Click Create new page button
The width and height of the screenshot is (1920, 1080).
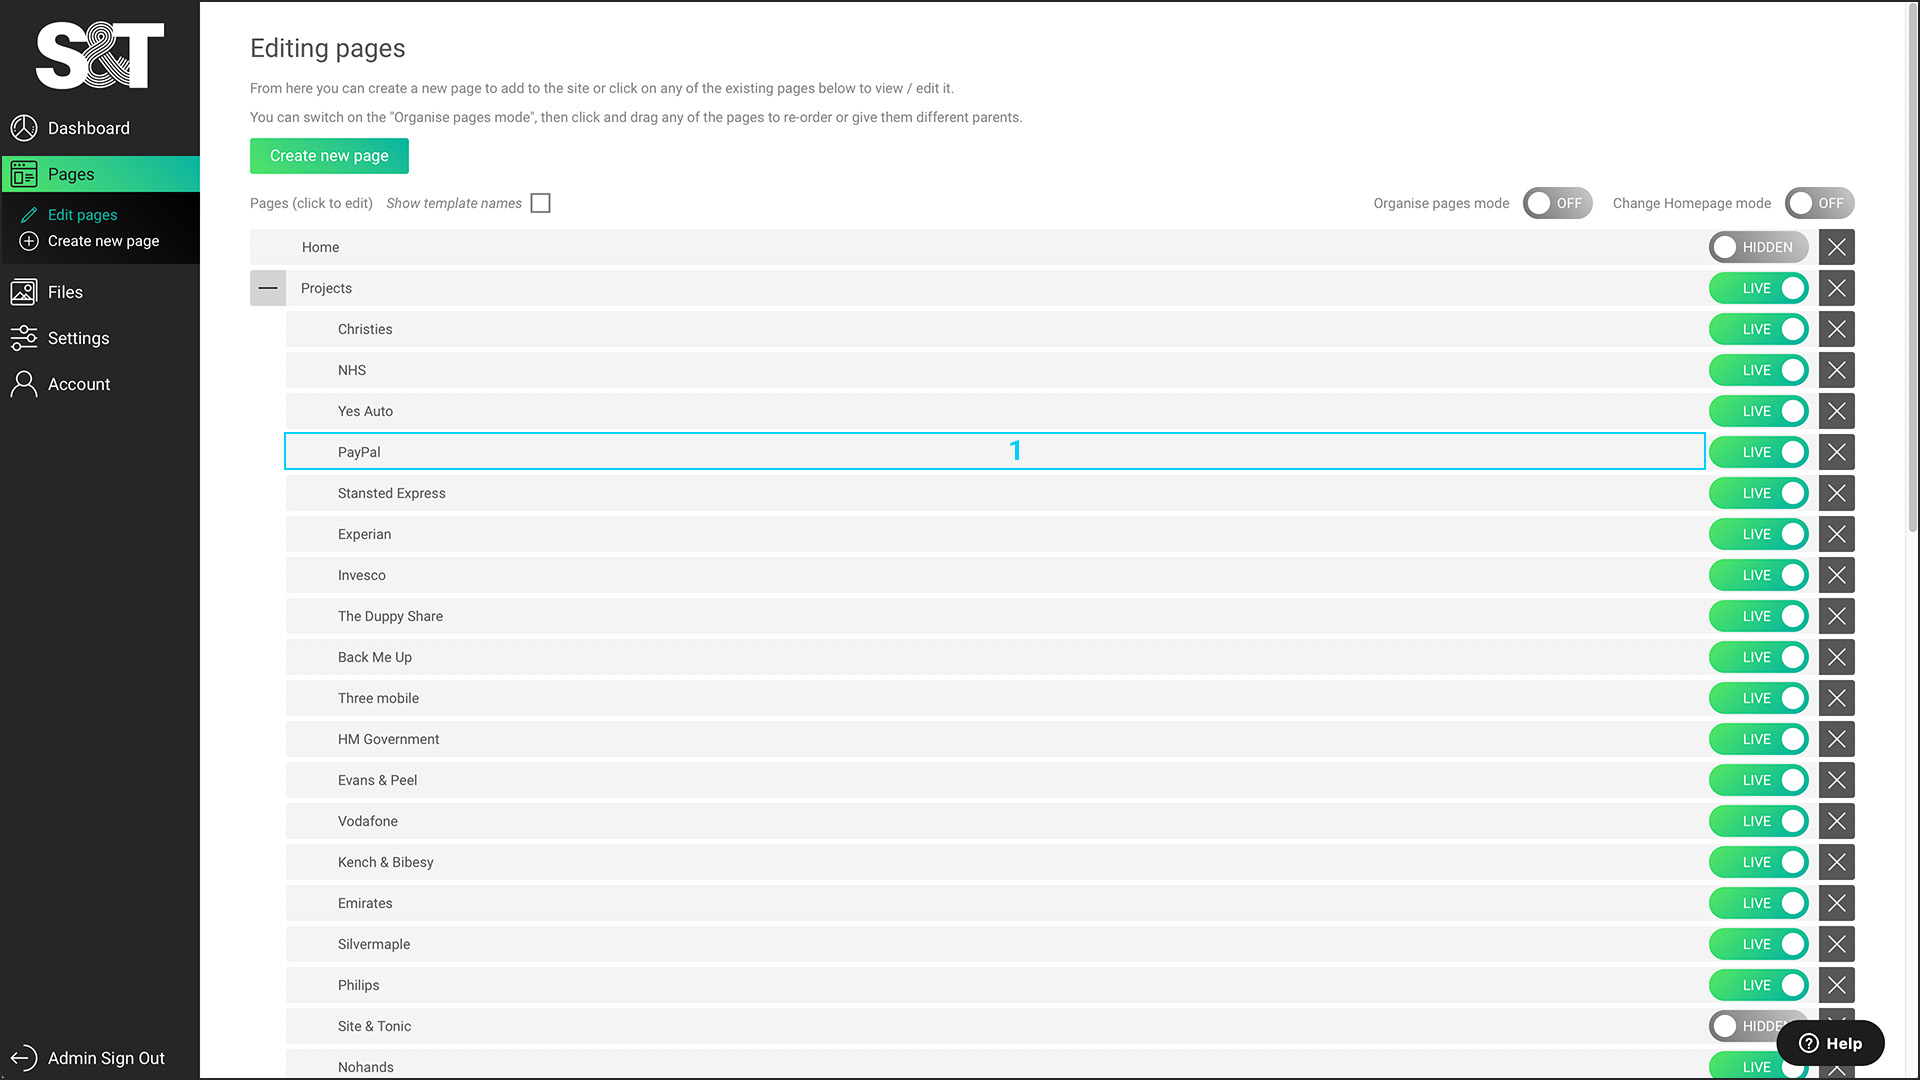point(328,156)
